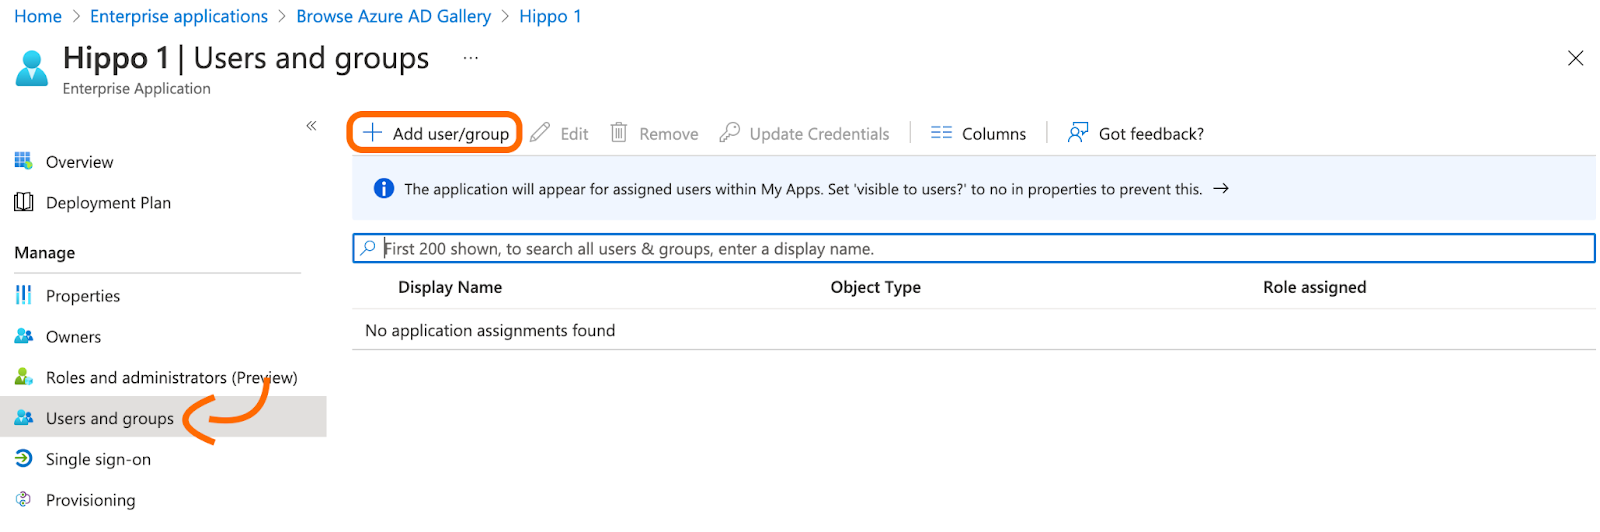Screen dimensions: 1600x532
Task: Click Got feedback? link
Action: point(1135,133)
